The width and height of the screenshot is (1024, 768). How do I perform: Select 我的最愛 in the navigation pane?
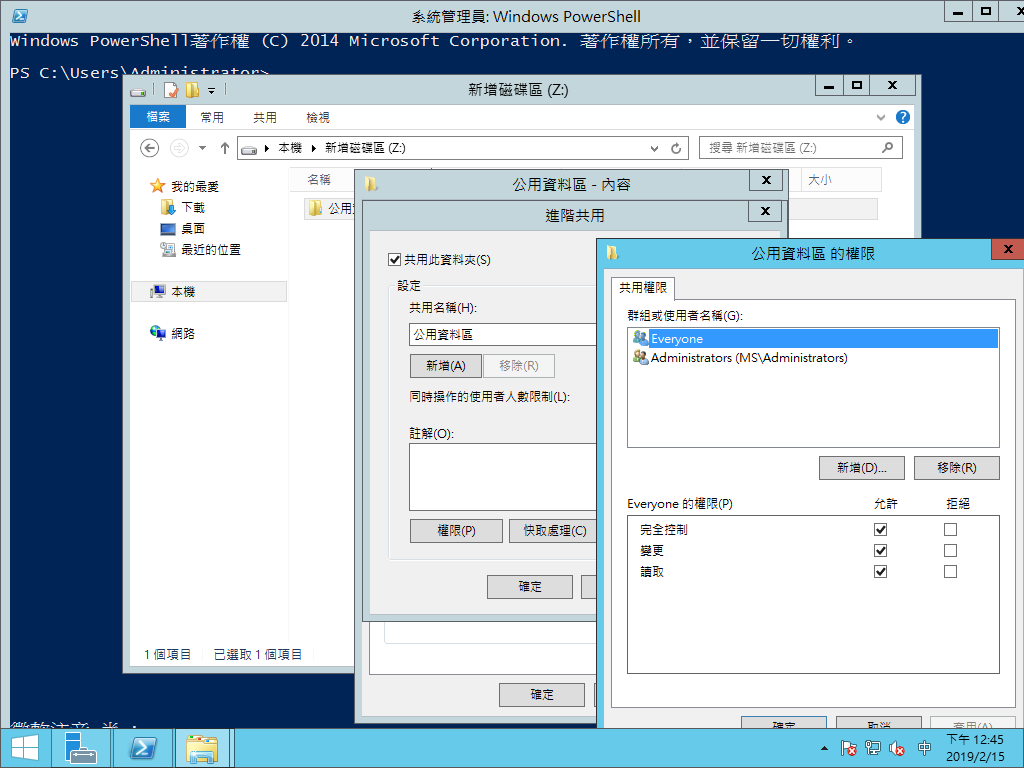coord(195,187)
